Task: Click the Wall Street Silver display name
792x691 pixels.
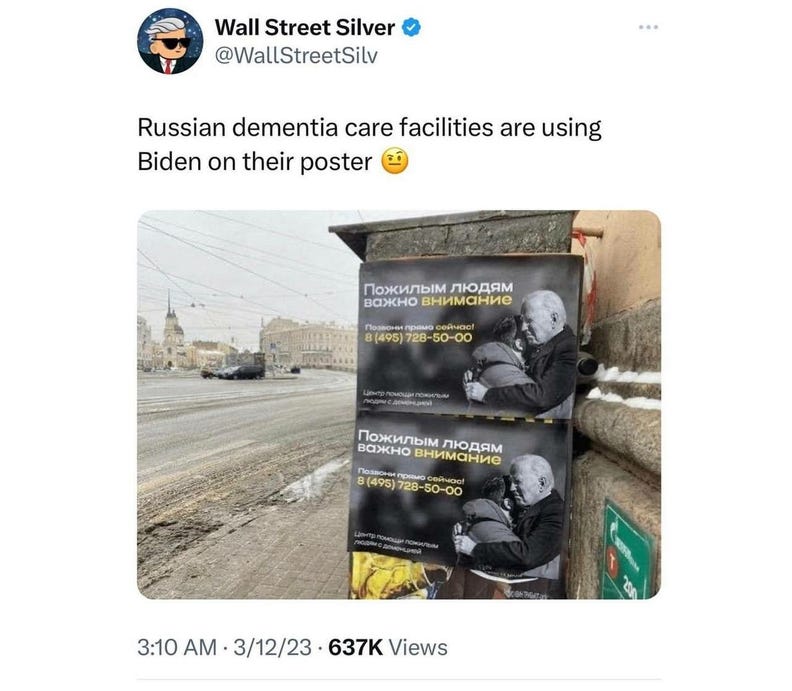Action: [x=305, y=27]
